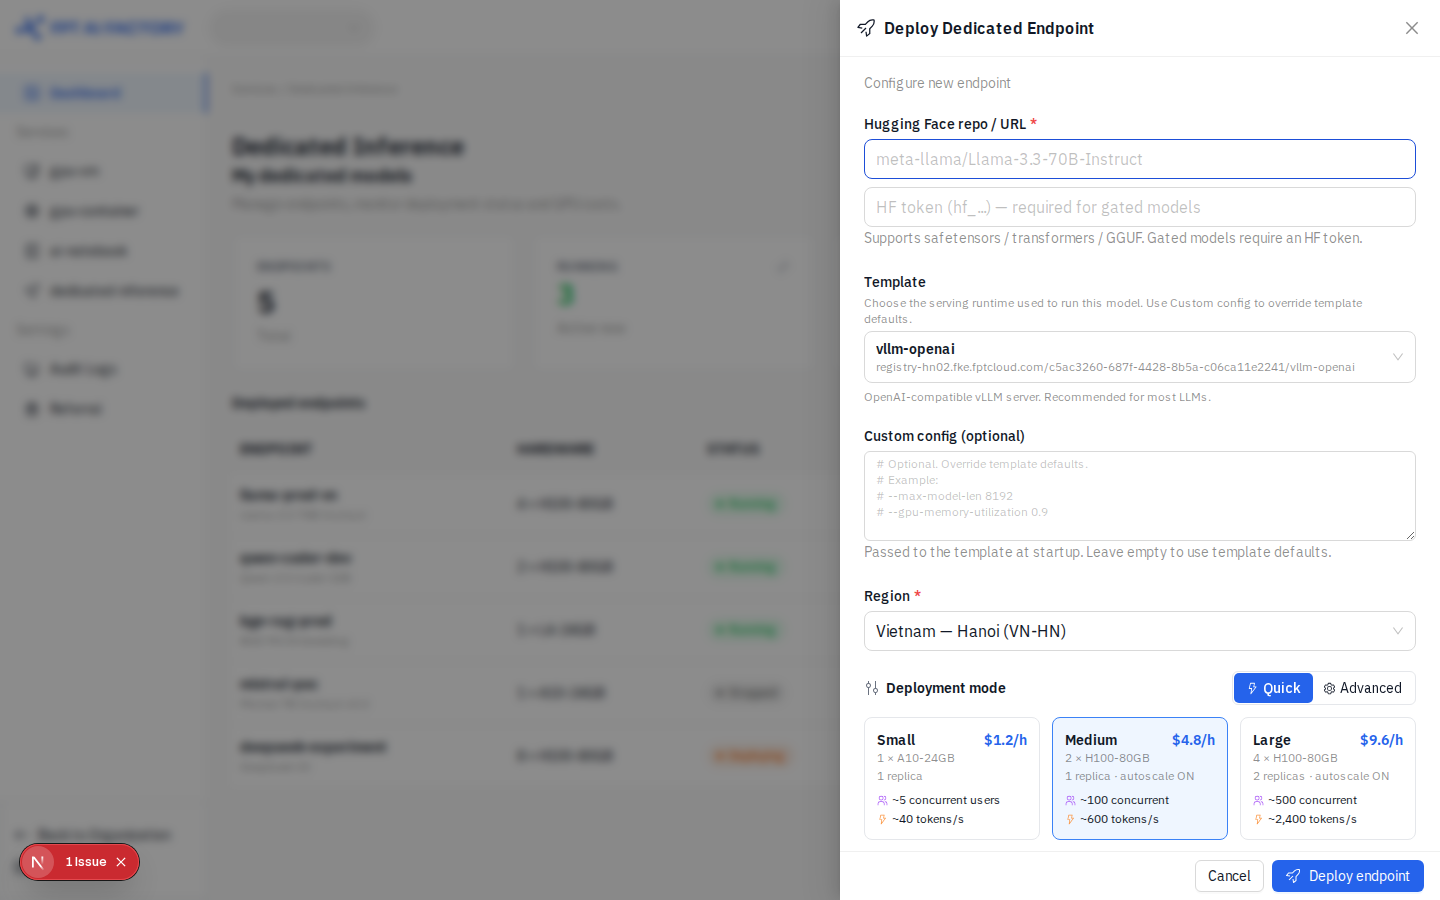Open the vllm-openai template dropdown

point(1140,357)
